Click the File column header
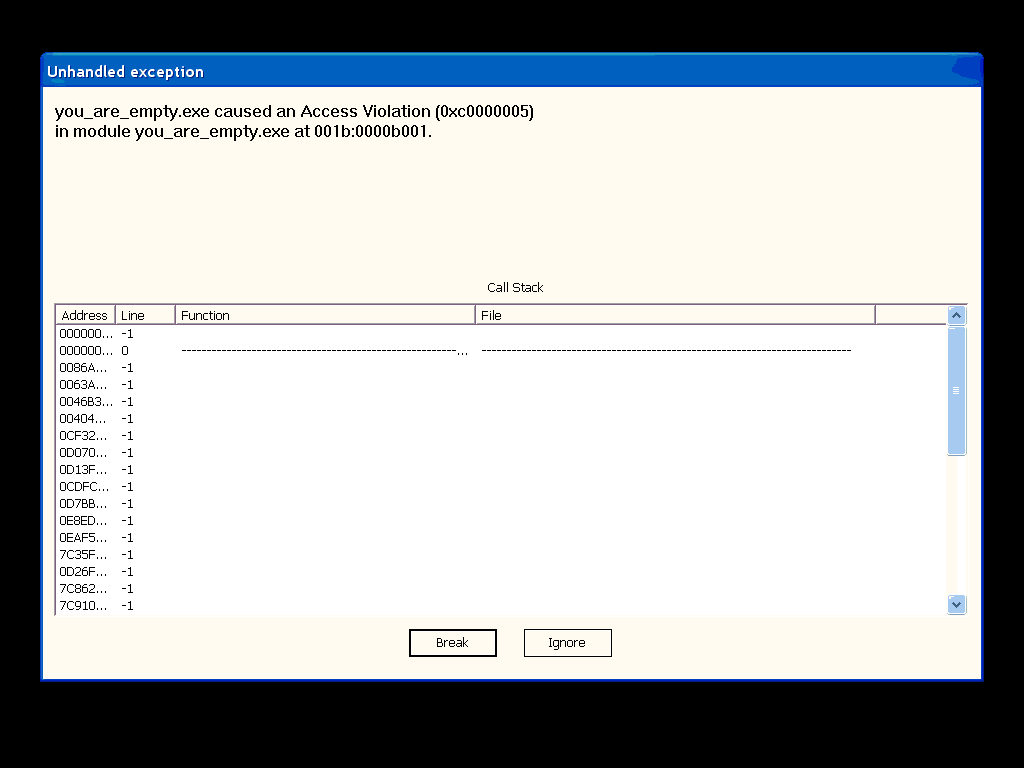The image size is (1024, 768). 675,315
